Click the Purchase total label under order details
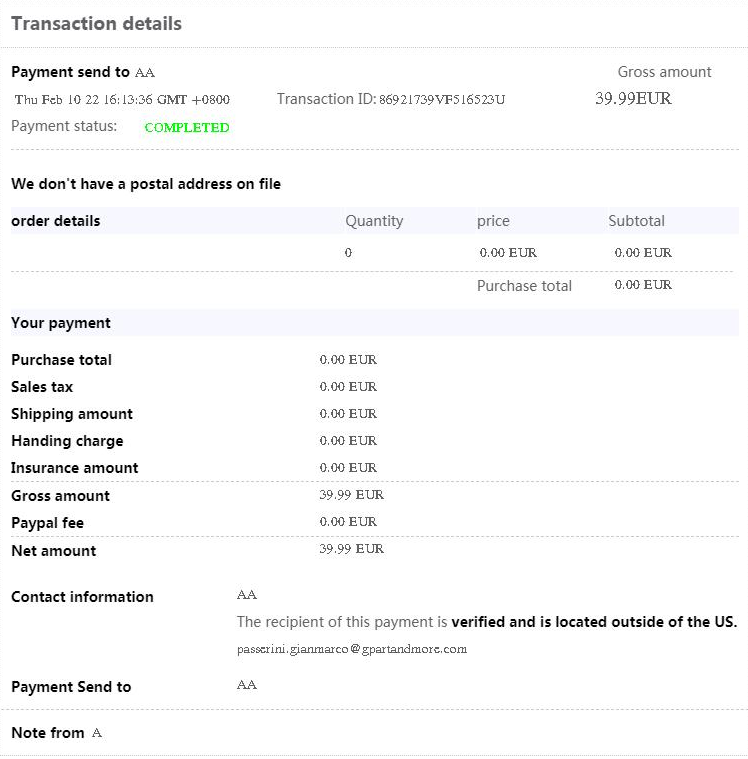This screenshot has width=748, height=759. point(524,286)
